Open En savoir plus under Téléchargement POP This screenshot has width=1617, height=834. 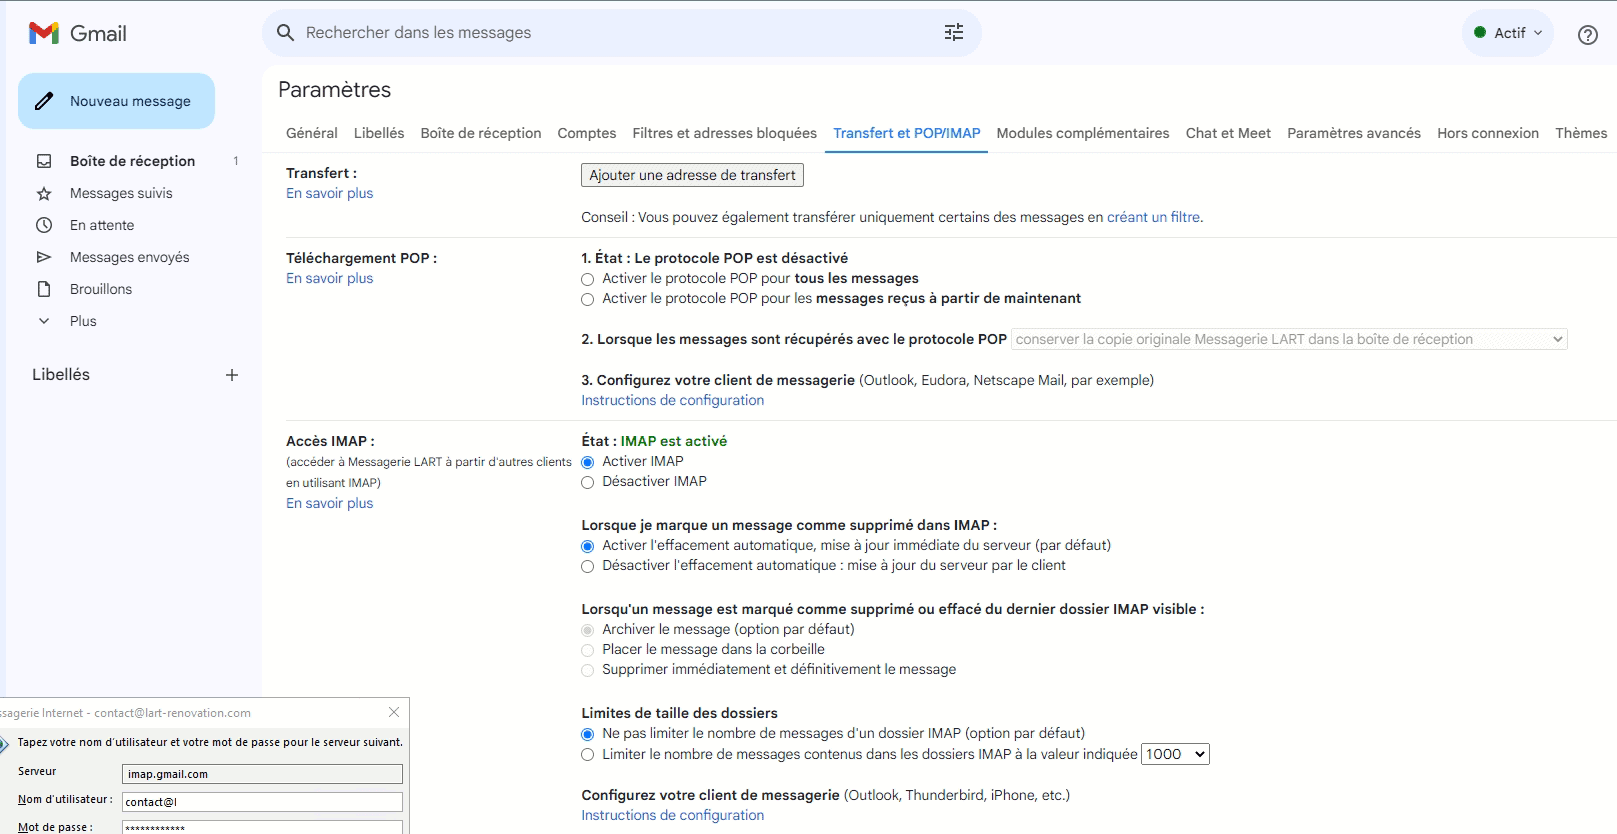pyautogui.click(x=329, y=278)
